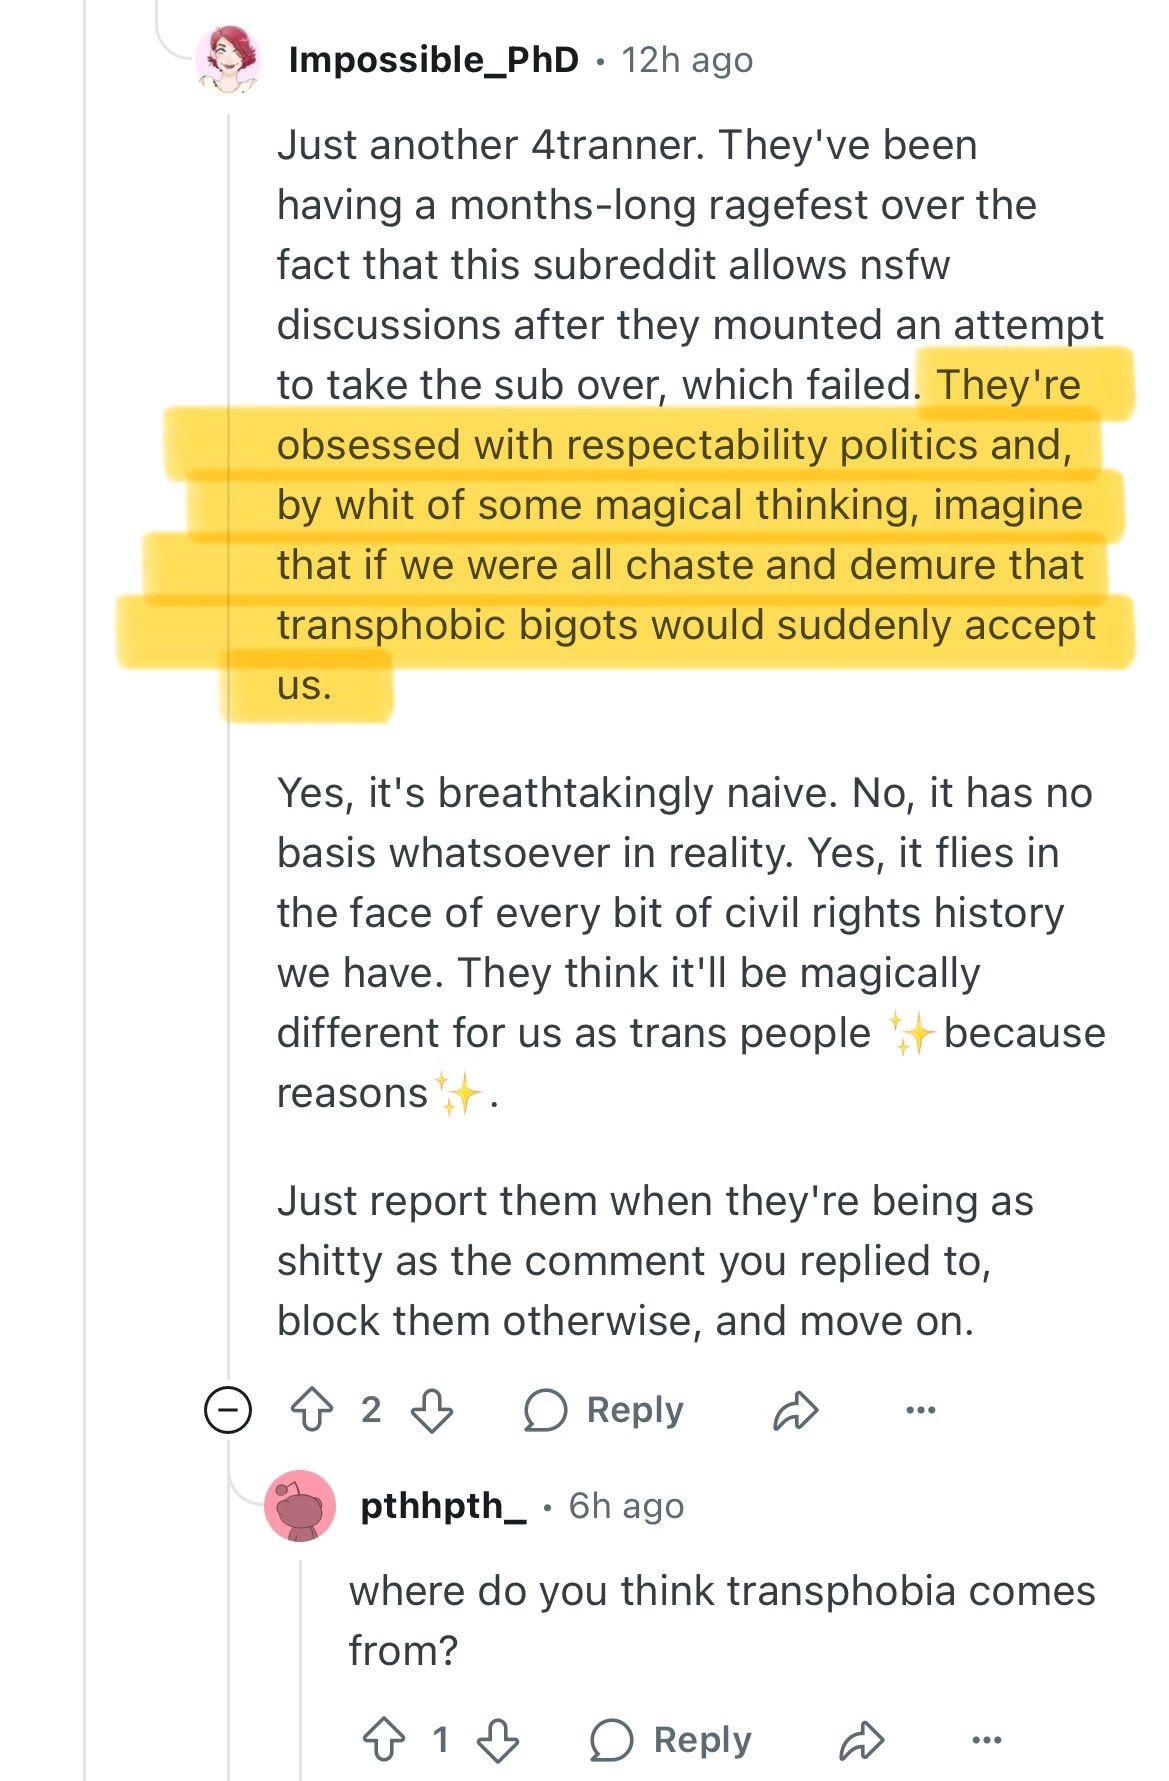The image size is (1169, 1781).
Task: Open more options on Impossible_PhD comment
Action: tap(920, 1410)
